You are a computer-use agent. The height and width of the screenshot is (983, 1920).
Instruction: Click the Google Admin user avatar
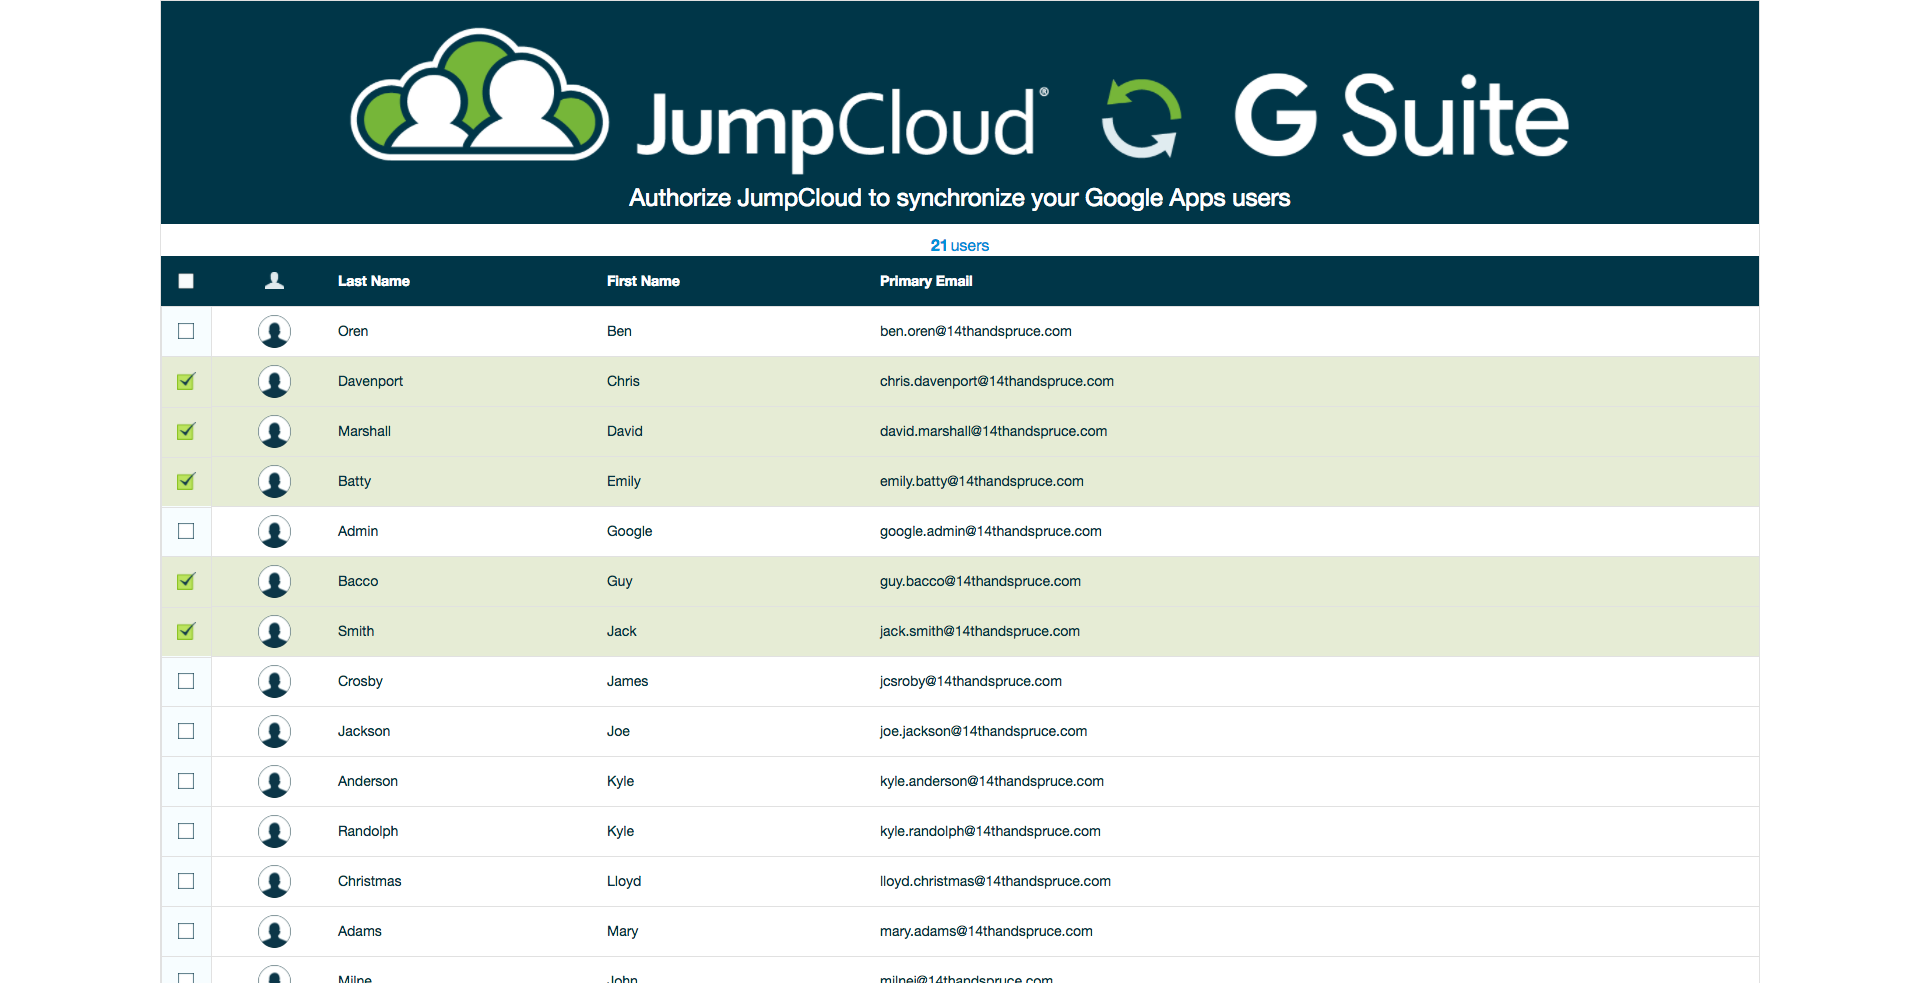pos(274,531)
